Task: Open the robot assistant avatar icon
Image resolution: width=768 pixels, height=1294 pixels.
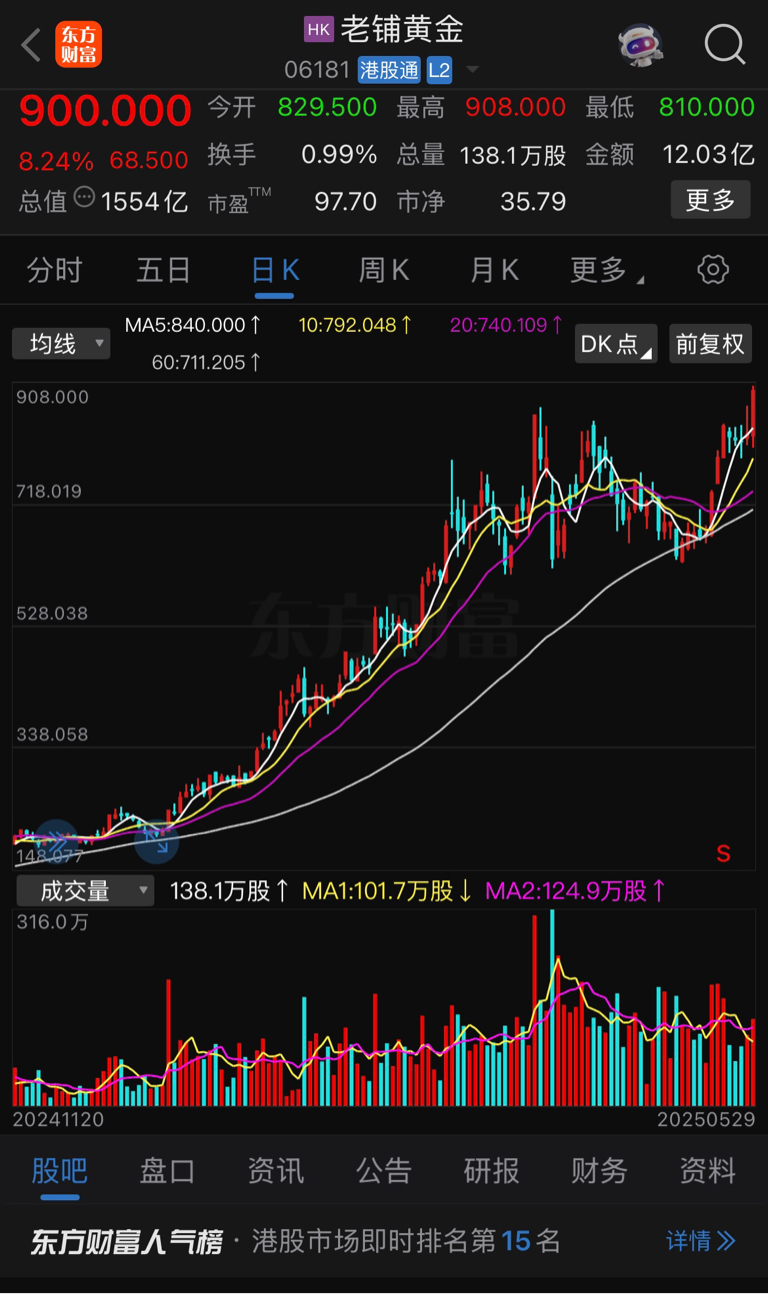Action: tap(641, 45)
